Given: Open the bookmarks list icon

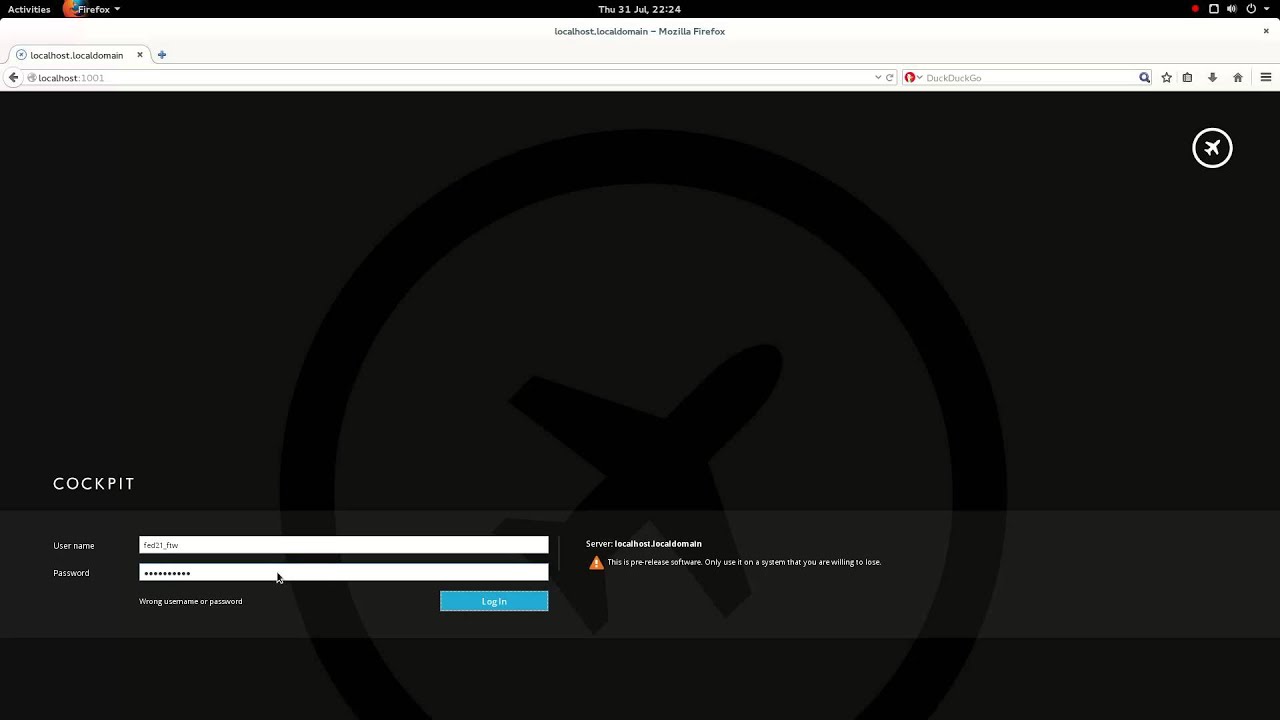Looking at the screenshot, I should point(1187,77).
